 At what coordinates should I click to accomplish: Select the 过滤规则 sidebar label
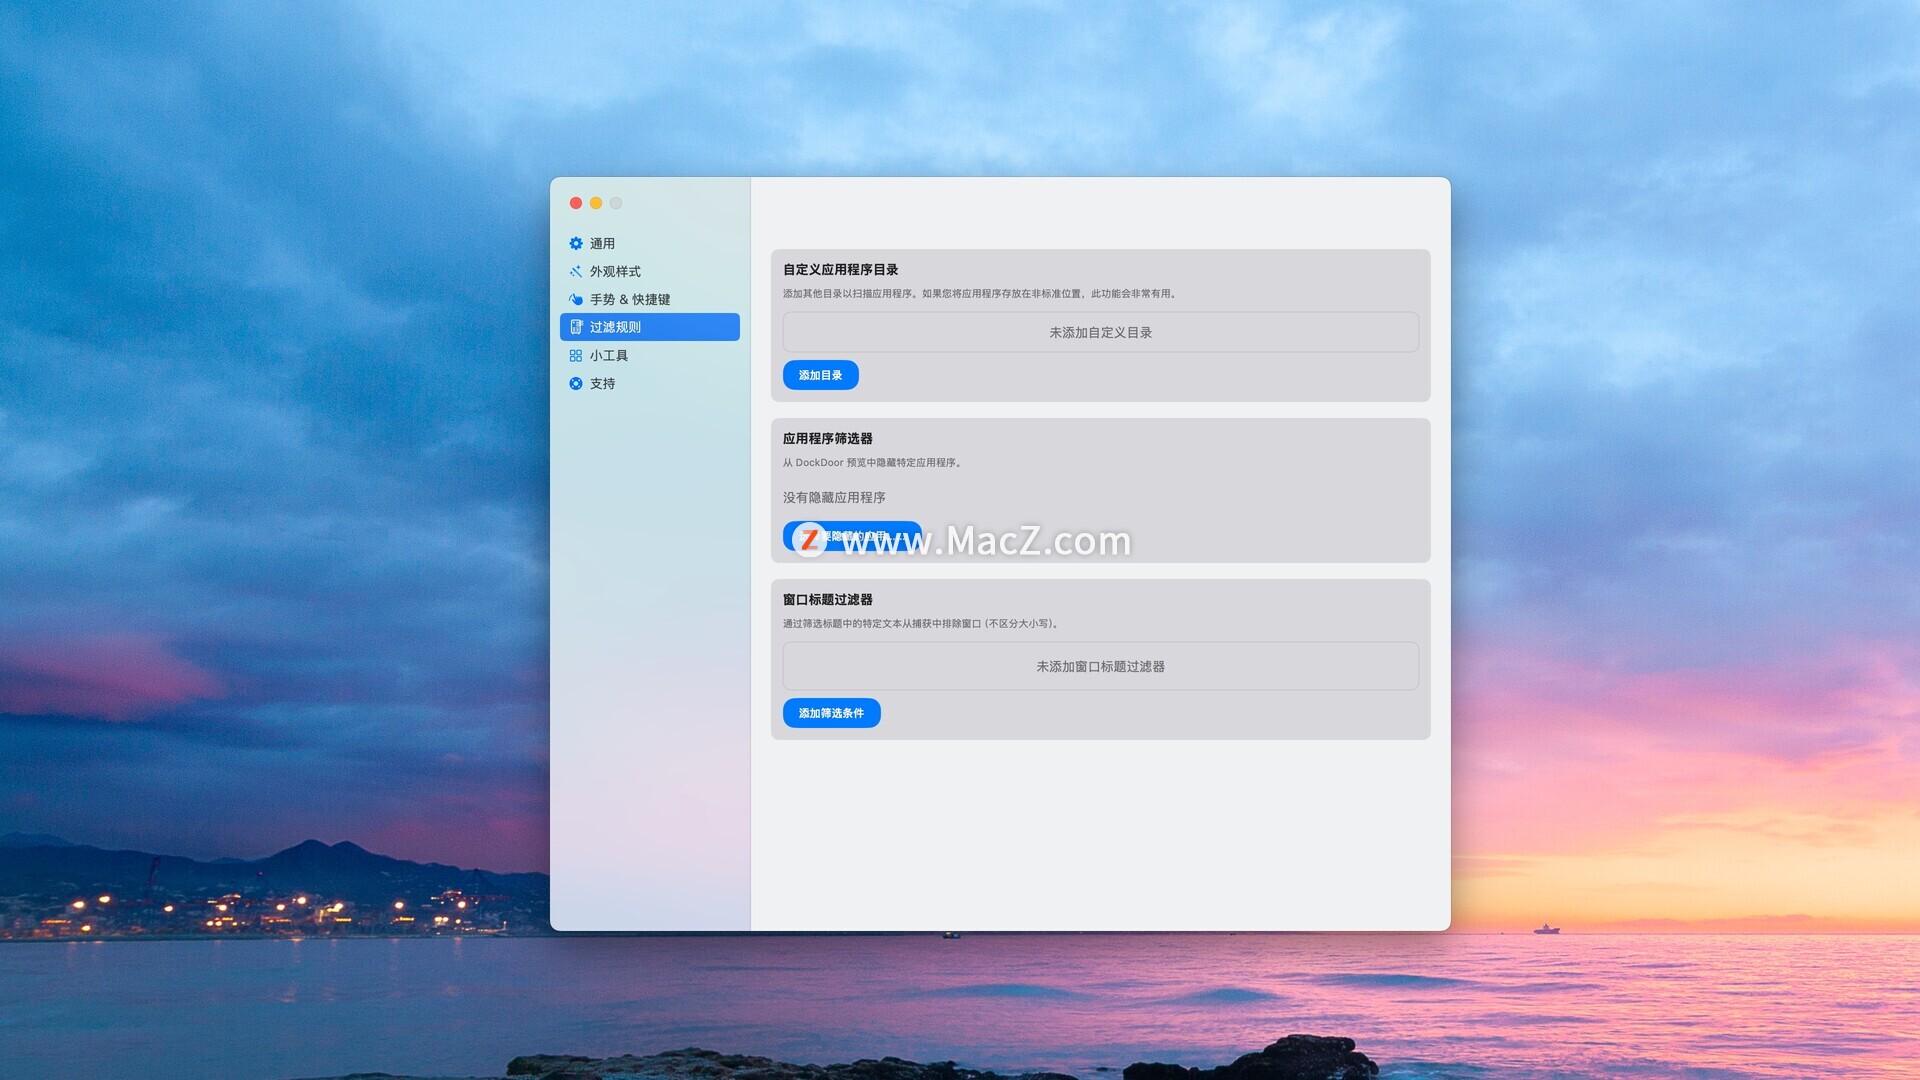pos(615,327)
